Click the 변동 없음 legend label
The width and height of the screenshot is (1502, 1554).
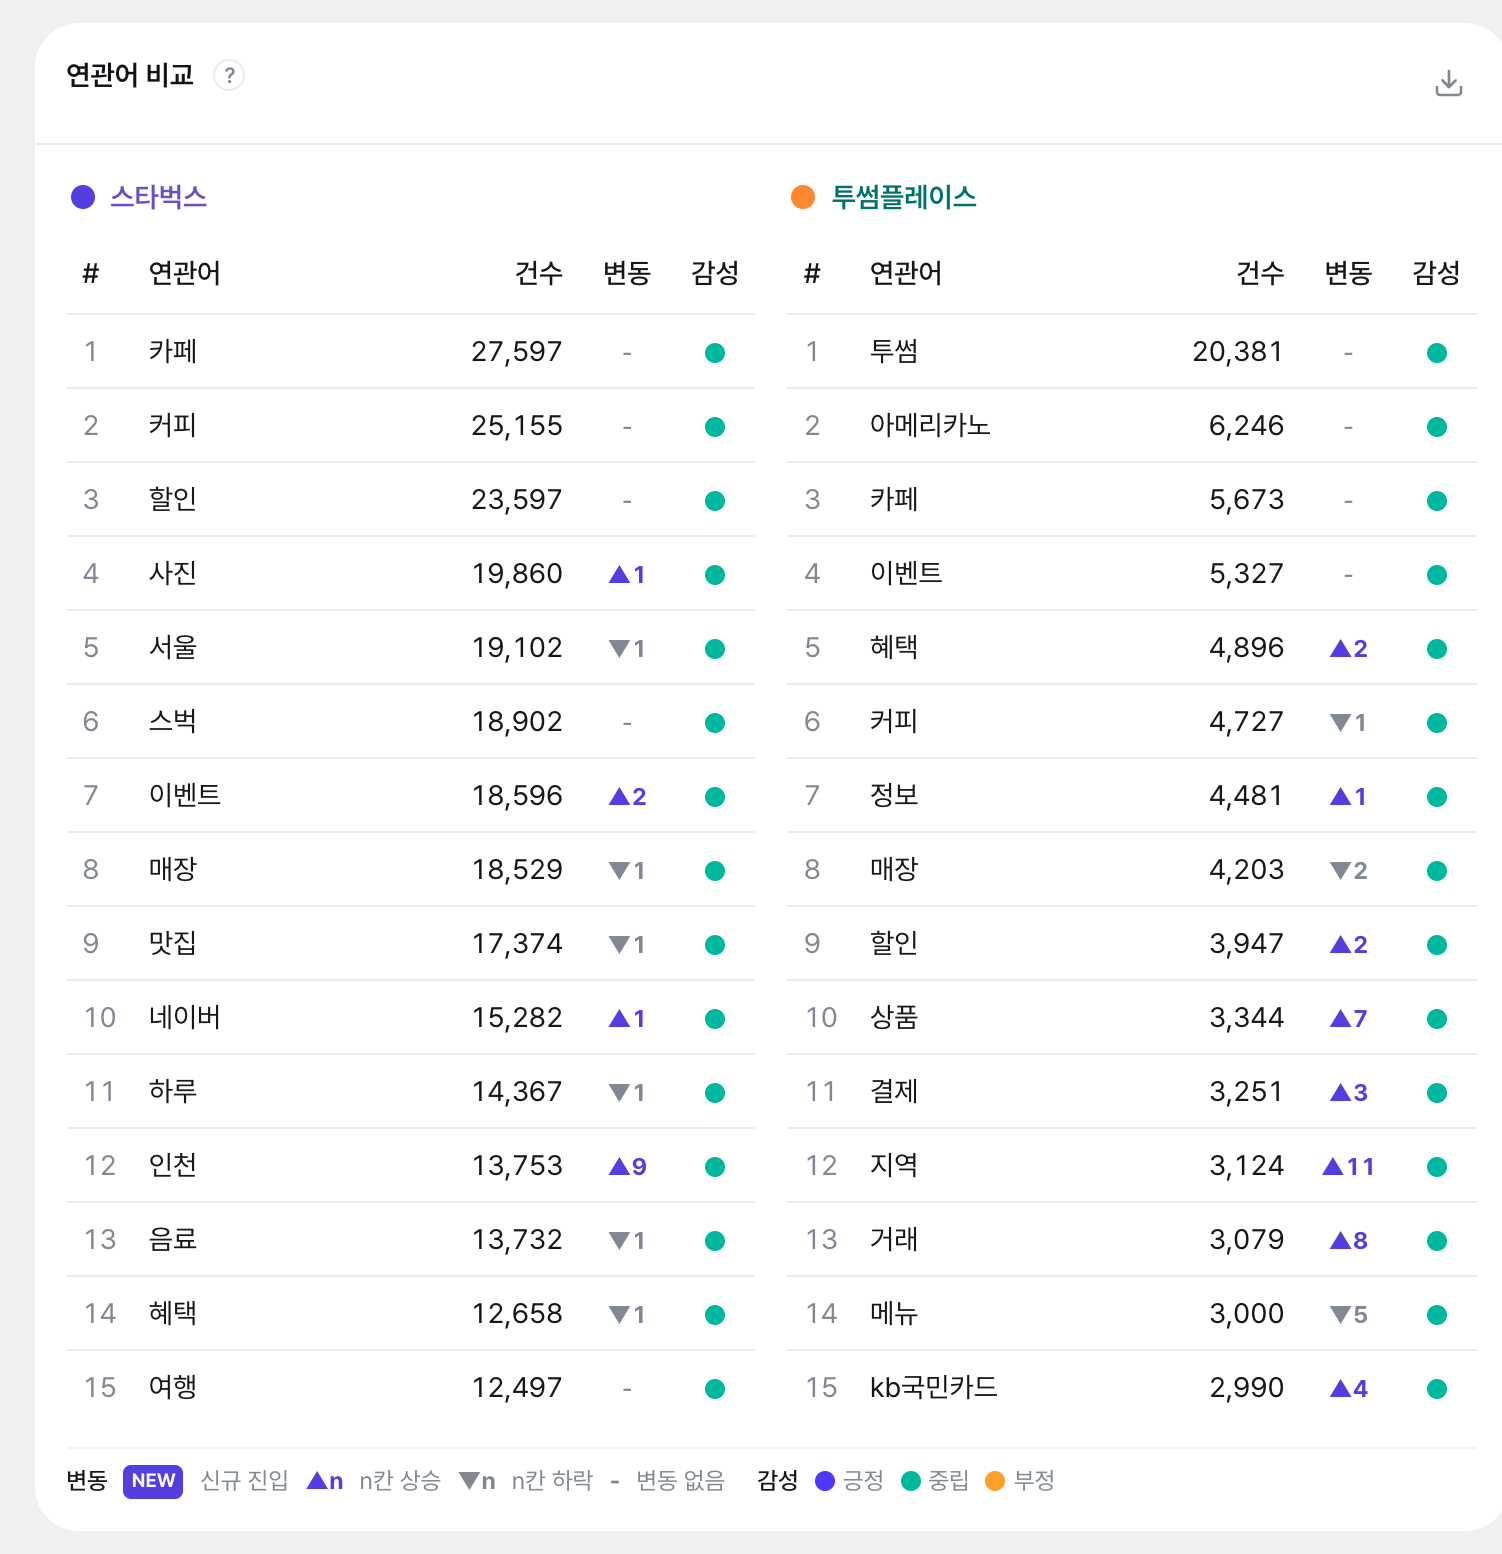pos(681,1481)
